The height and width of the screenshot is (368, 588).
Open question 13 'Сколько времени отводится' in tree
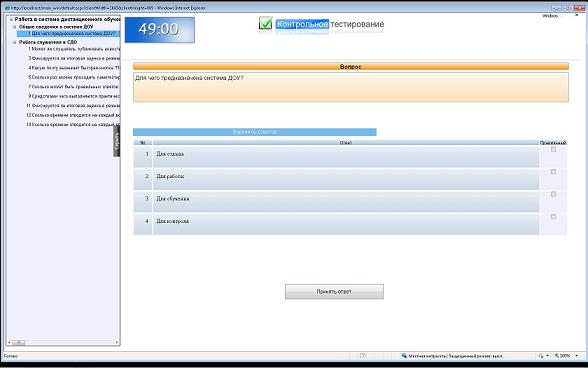coord(73,124)
